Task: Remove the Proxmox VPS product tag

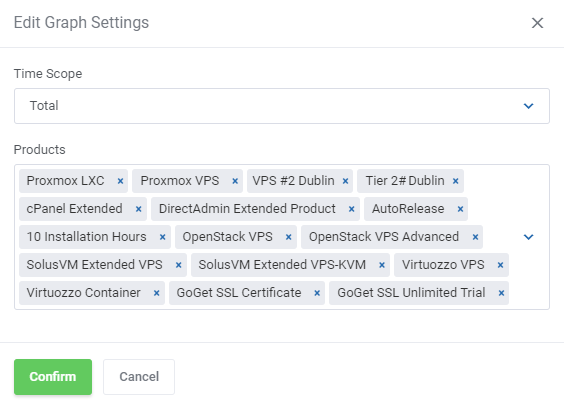Action: click(x=235, y=181)
